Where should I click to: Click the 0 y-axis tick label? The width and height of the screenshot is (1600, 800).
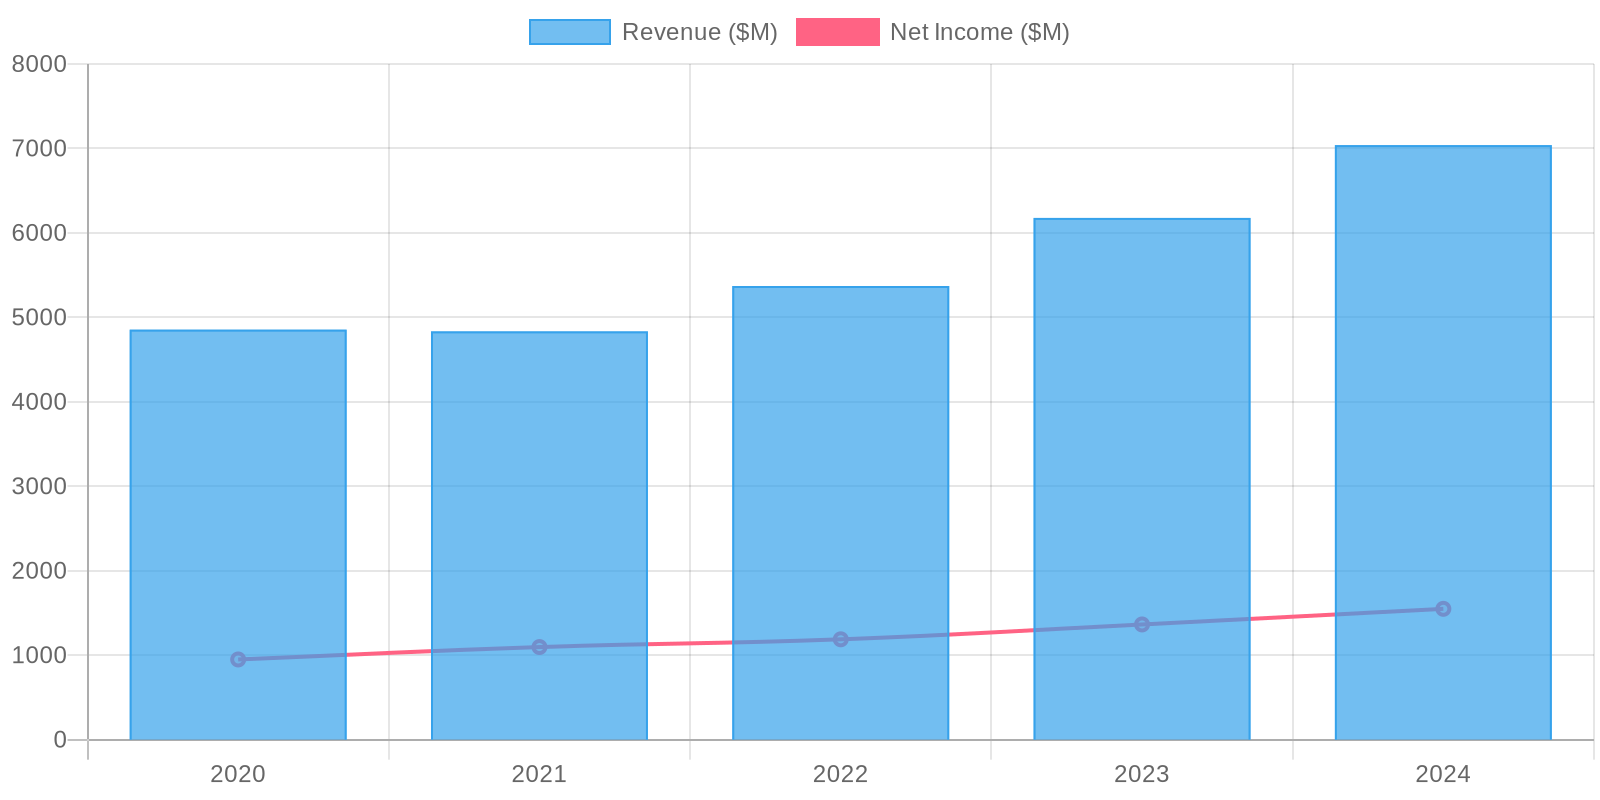click(60, 740)
